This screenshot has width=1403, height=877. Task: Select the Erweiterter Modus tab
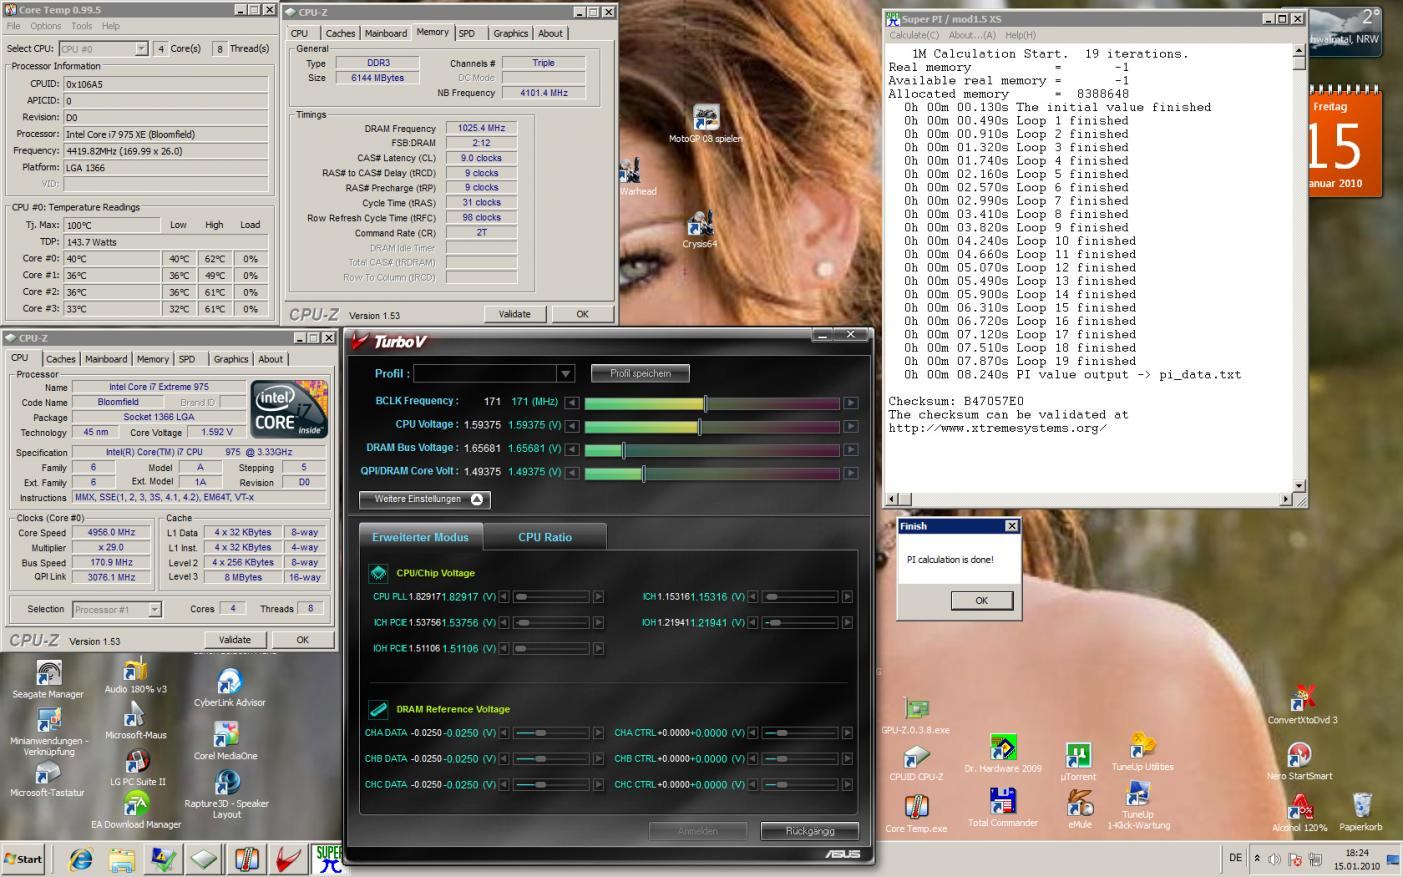click(420, 537)
